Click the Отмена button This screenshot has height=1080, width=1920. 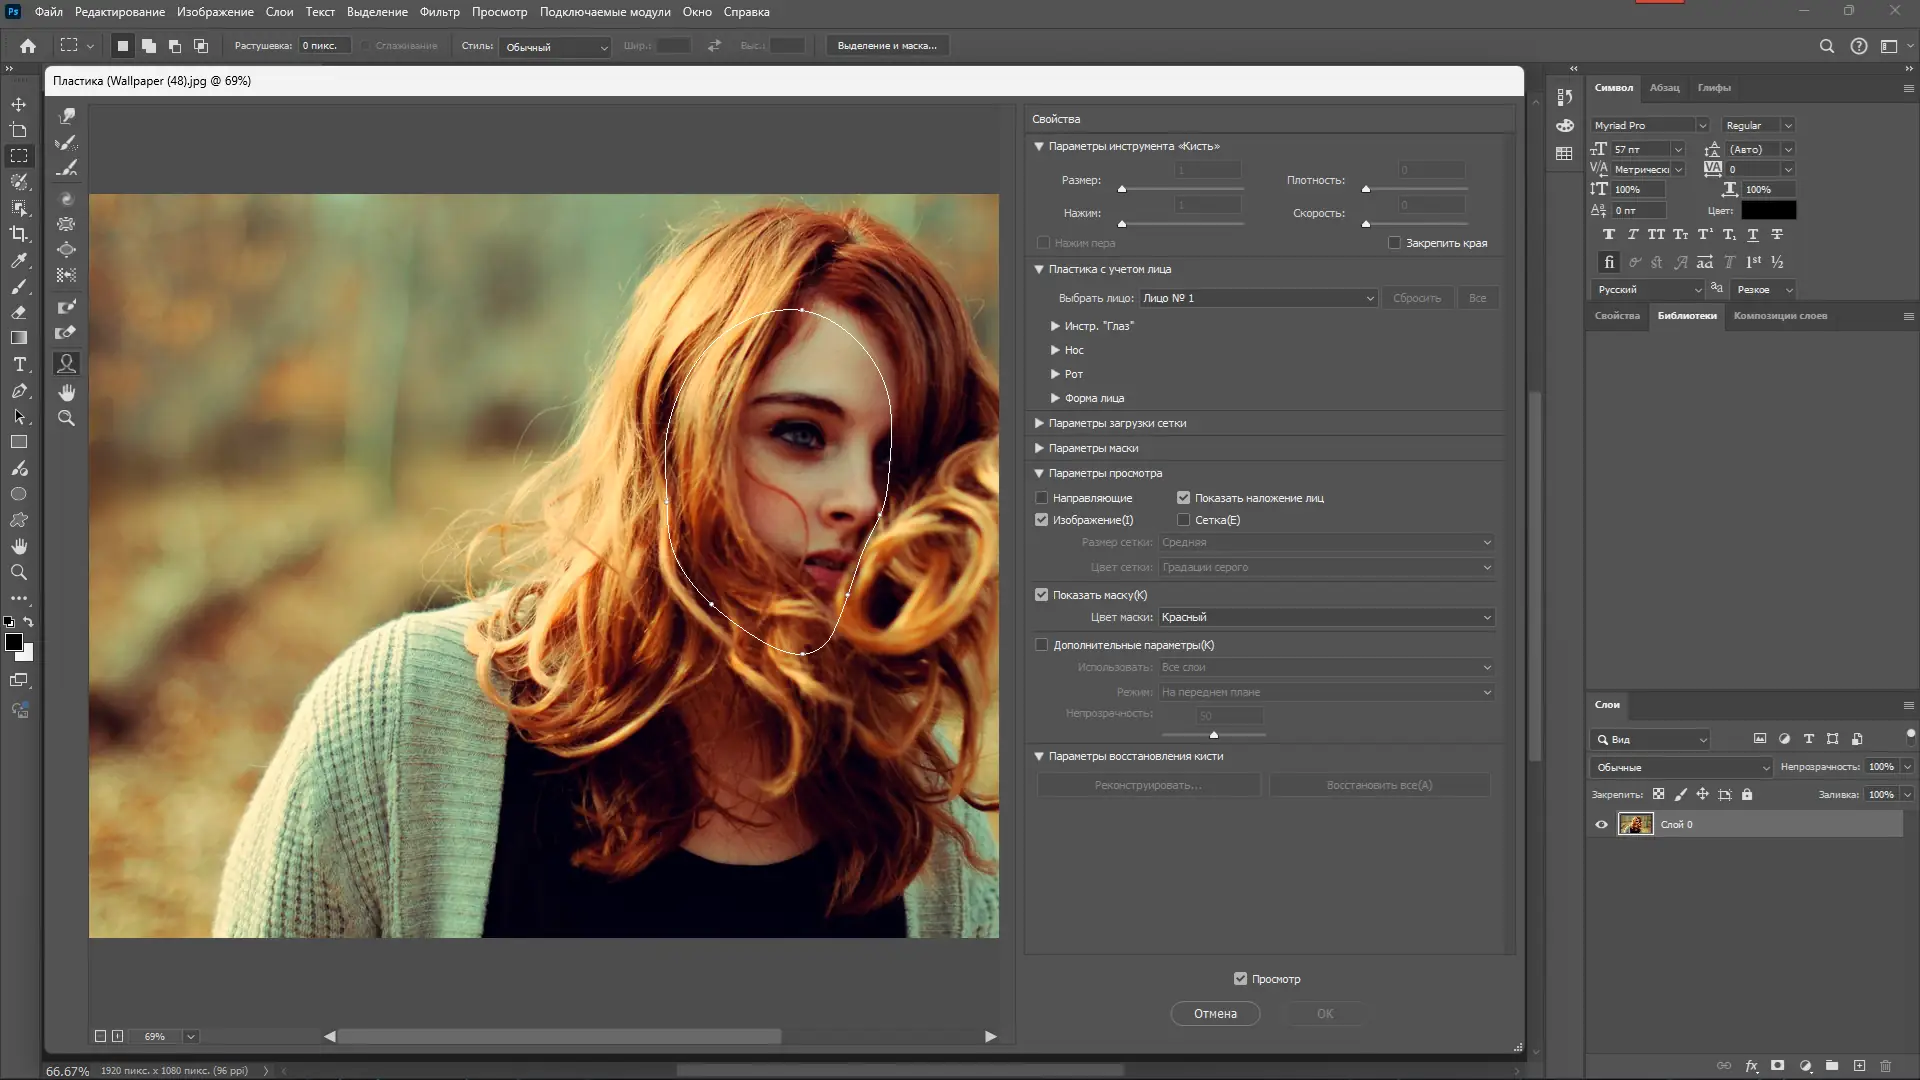[1214, 1014]
